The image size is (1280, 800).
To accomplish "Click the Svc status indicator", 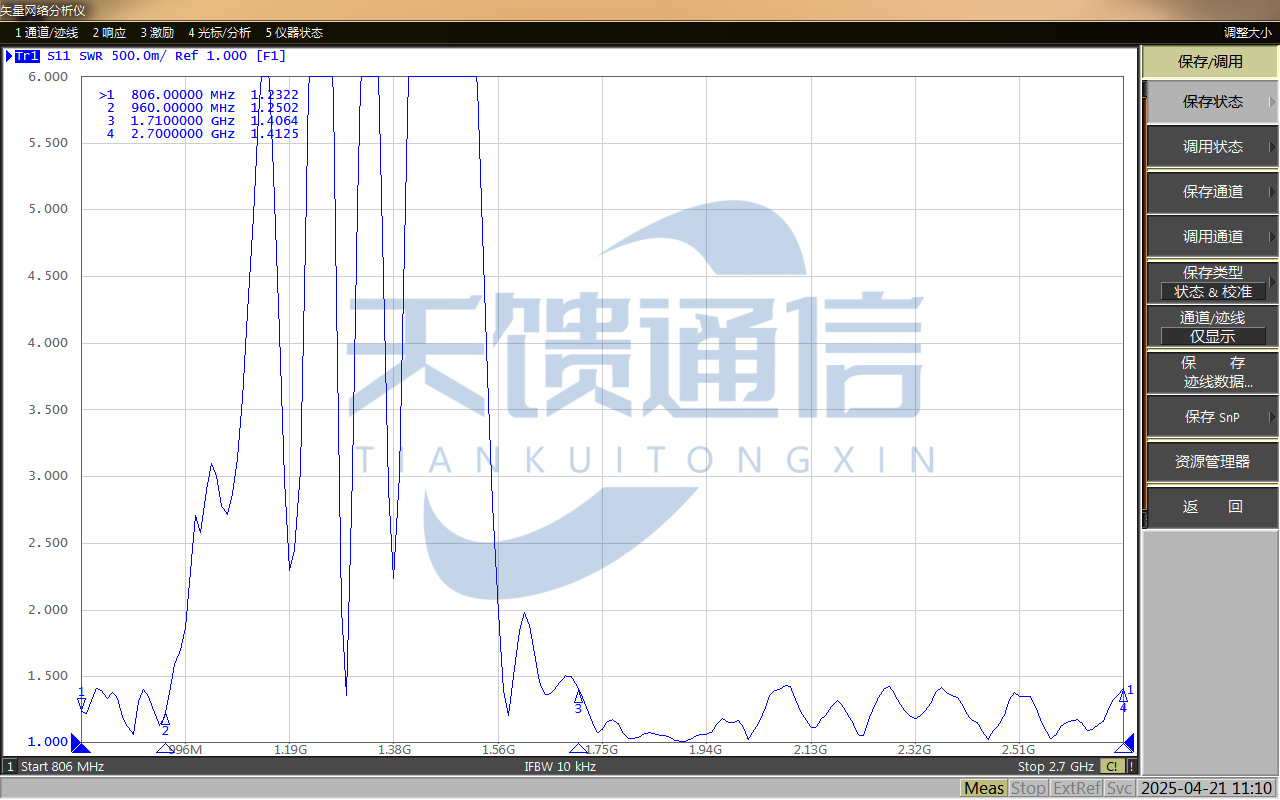I will pyautogui.click(x=1119, y=788).
